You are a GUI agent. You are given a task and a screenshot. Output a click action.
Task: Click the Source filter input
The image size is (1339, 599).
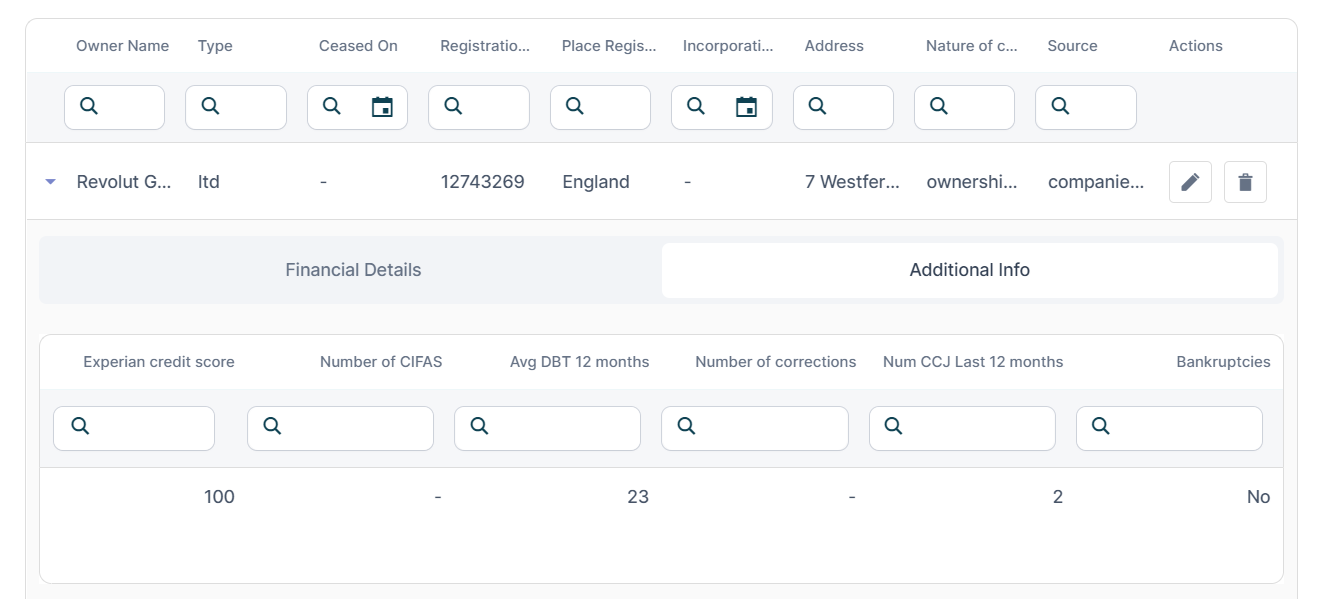click(1097, 107)
